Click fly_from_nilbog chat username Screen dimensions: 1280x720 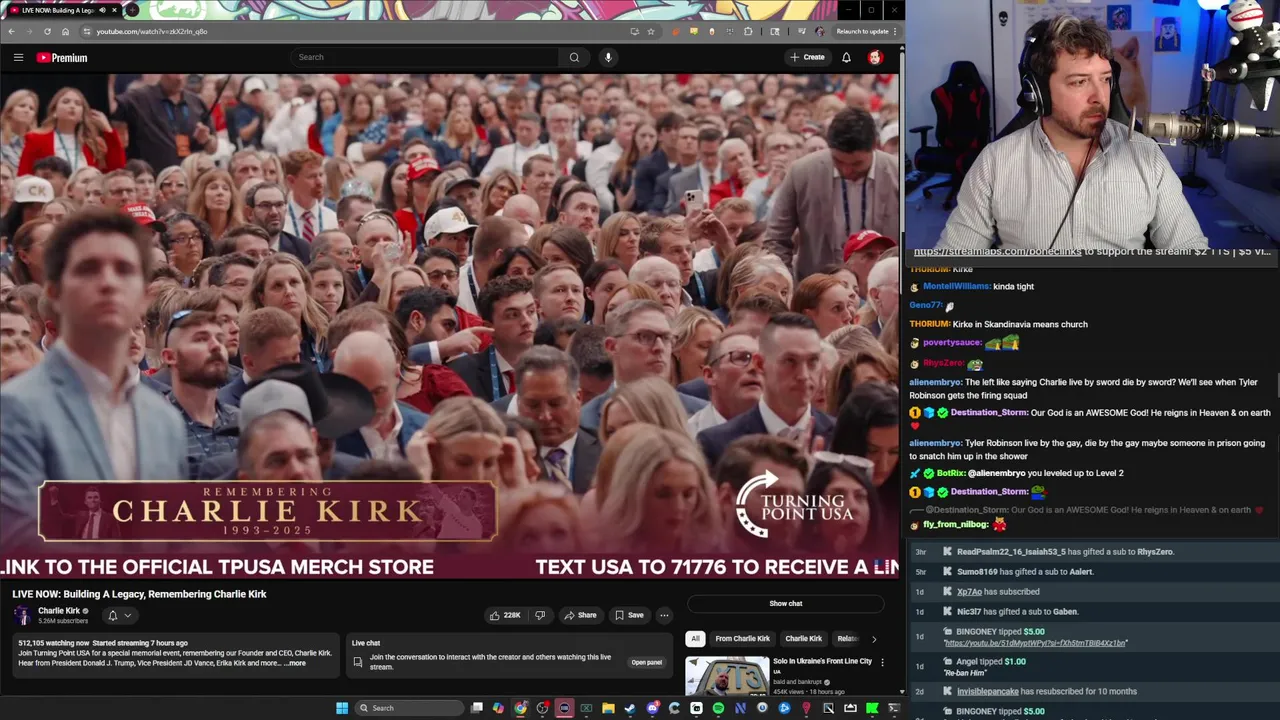click(955, 524)
